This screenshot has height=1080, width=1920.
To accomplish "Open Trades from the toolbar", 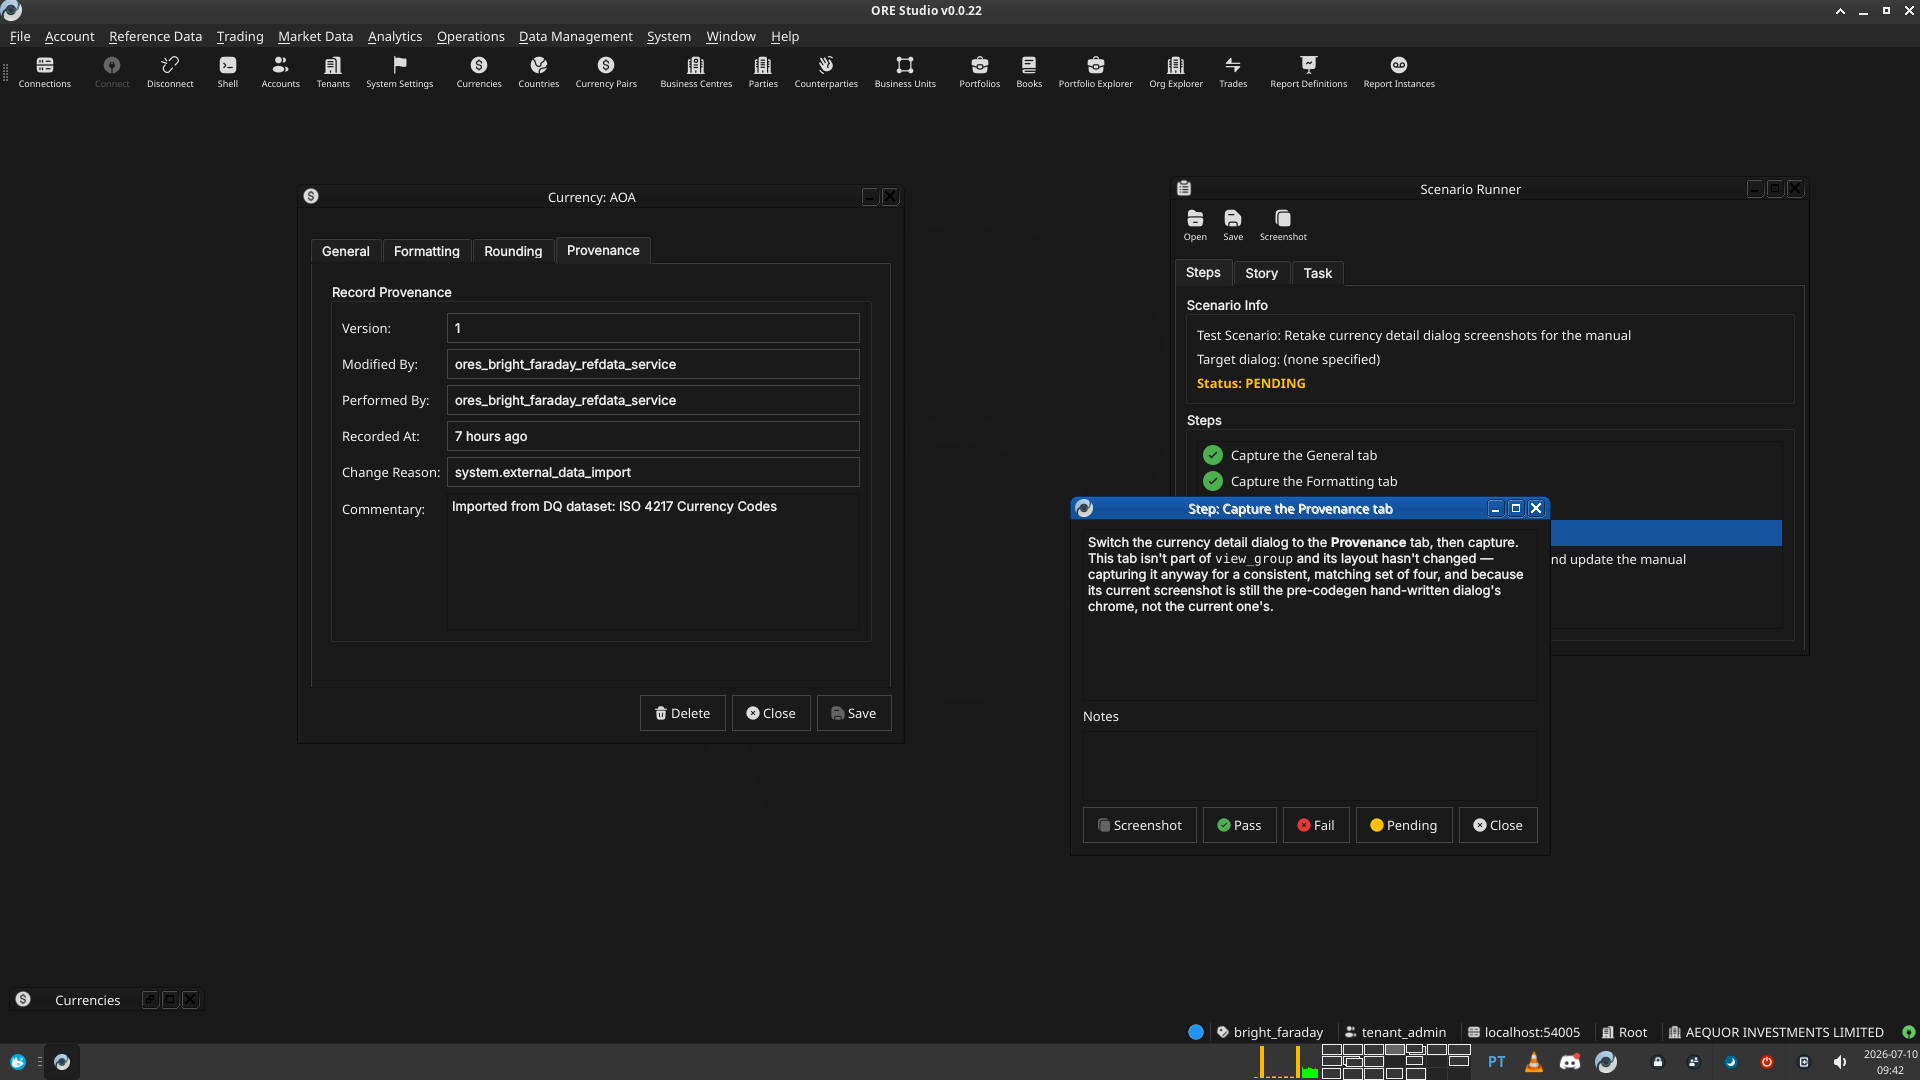I will tap(1233, 71).
